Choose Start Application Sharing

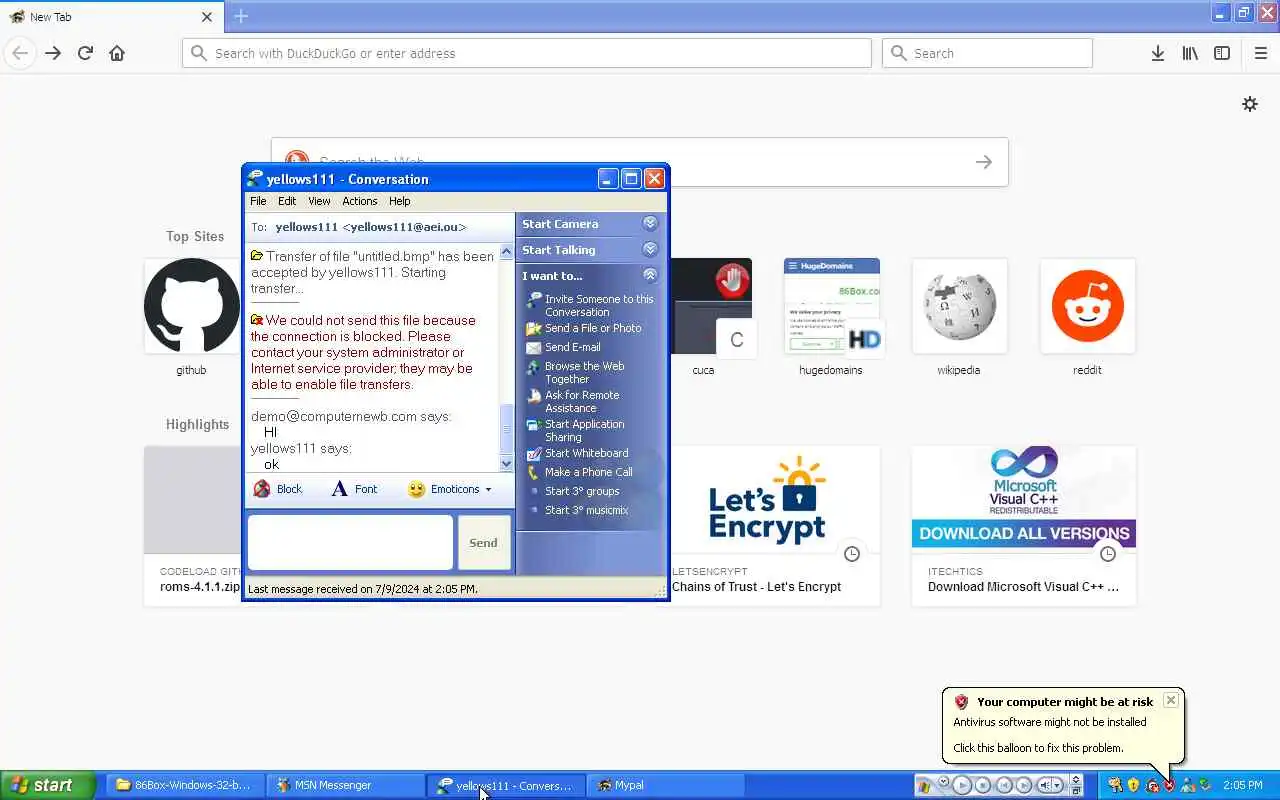tap(576, 430)
